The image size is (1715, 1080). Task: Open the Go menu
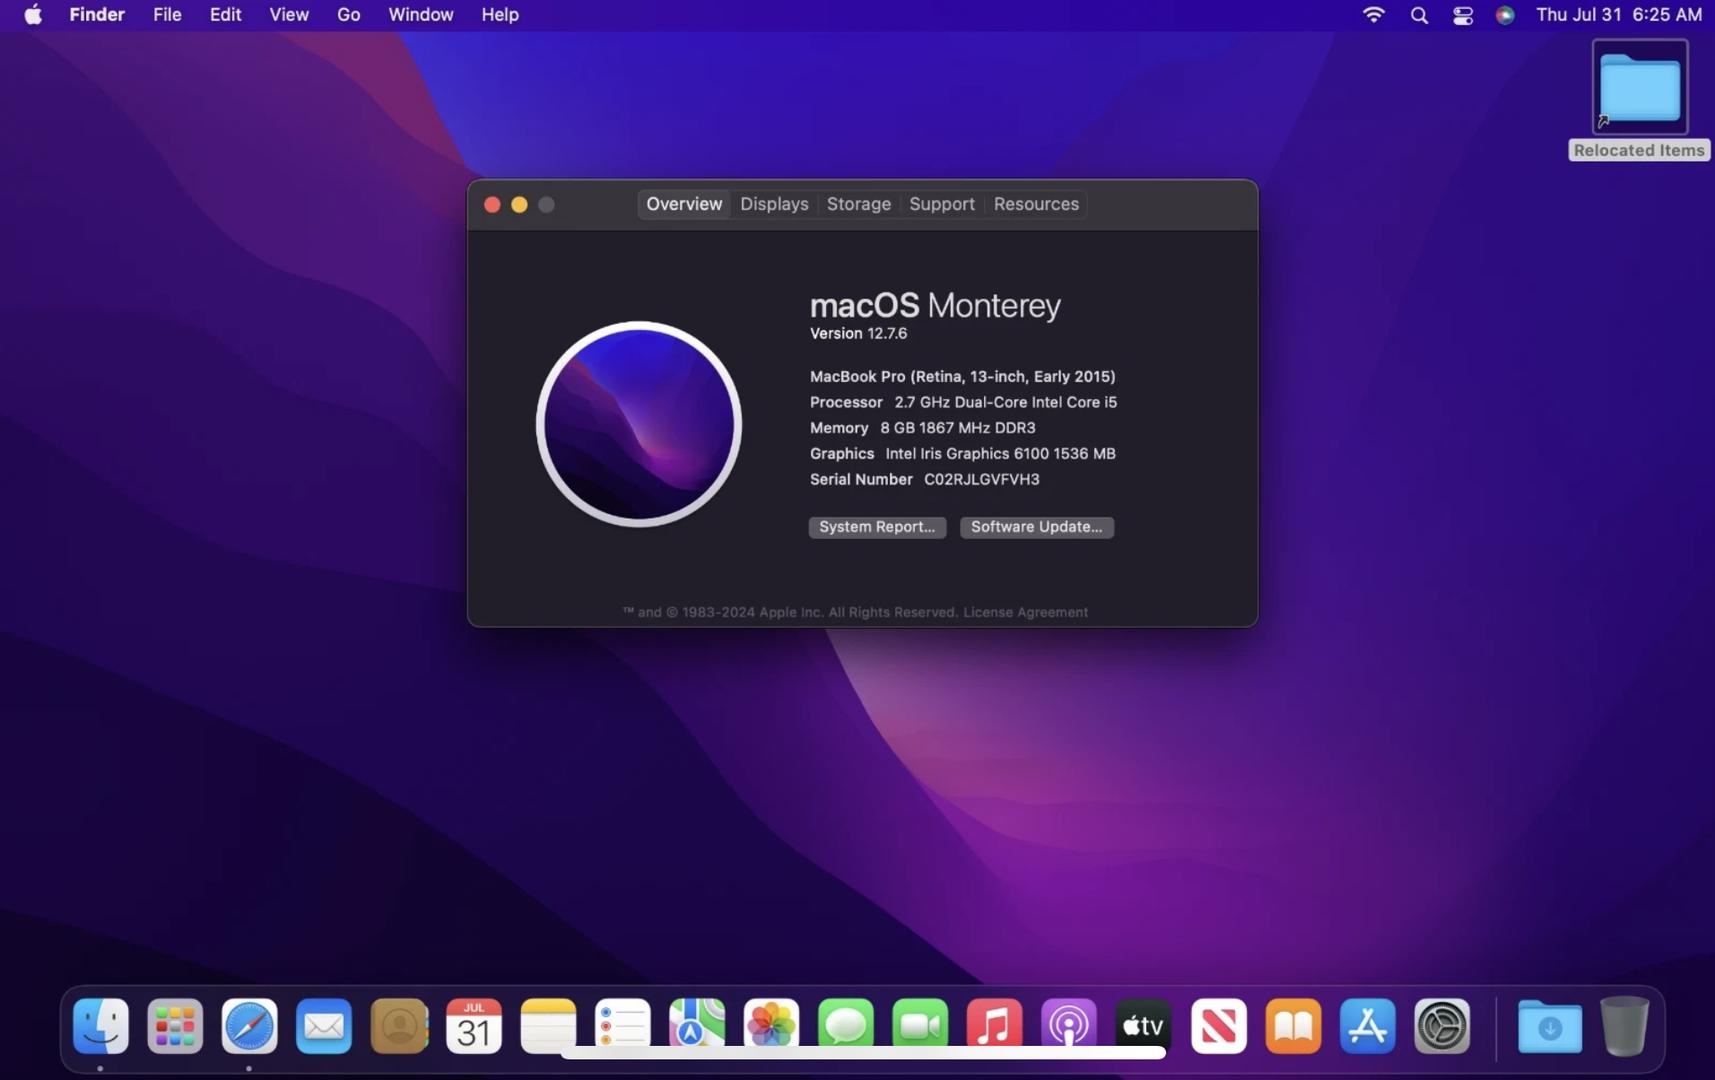click(x=348, y=15)
